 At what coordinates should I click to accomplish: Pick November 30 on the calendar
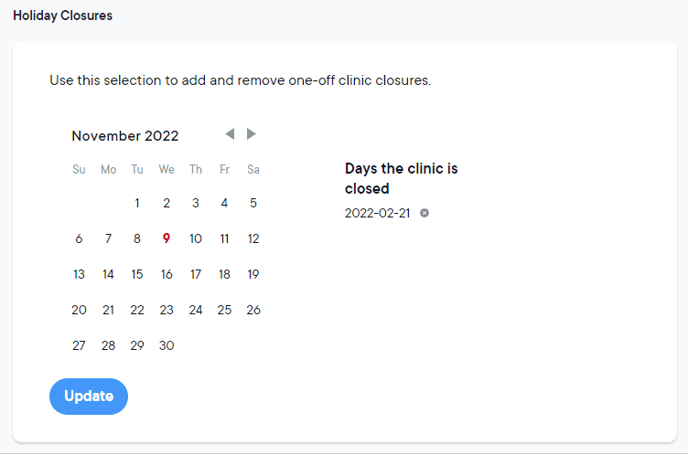click(166, 345)
